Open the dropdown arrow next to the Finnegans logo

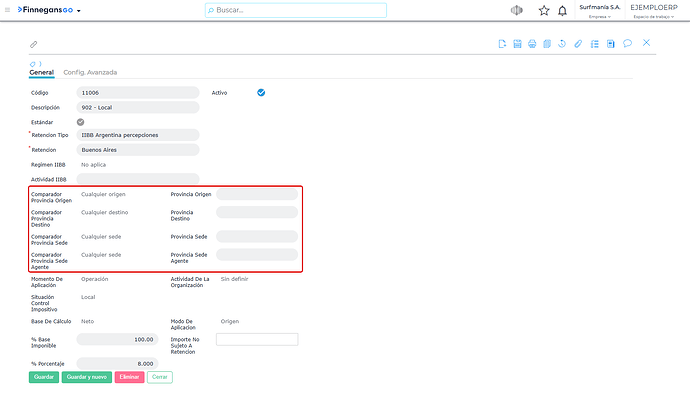point(79,11)
